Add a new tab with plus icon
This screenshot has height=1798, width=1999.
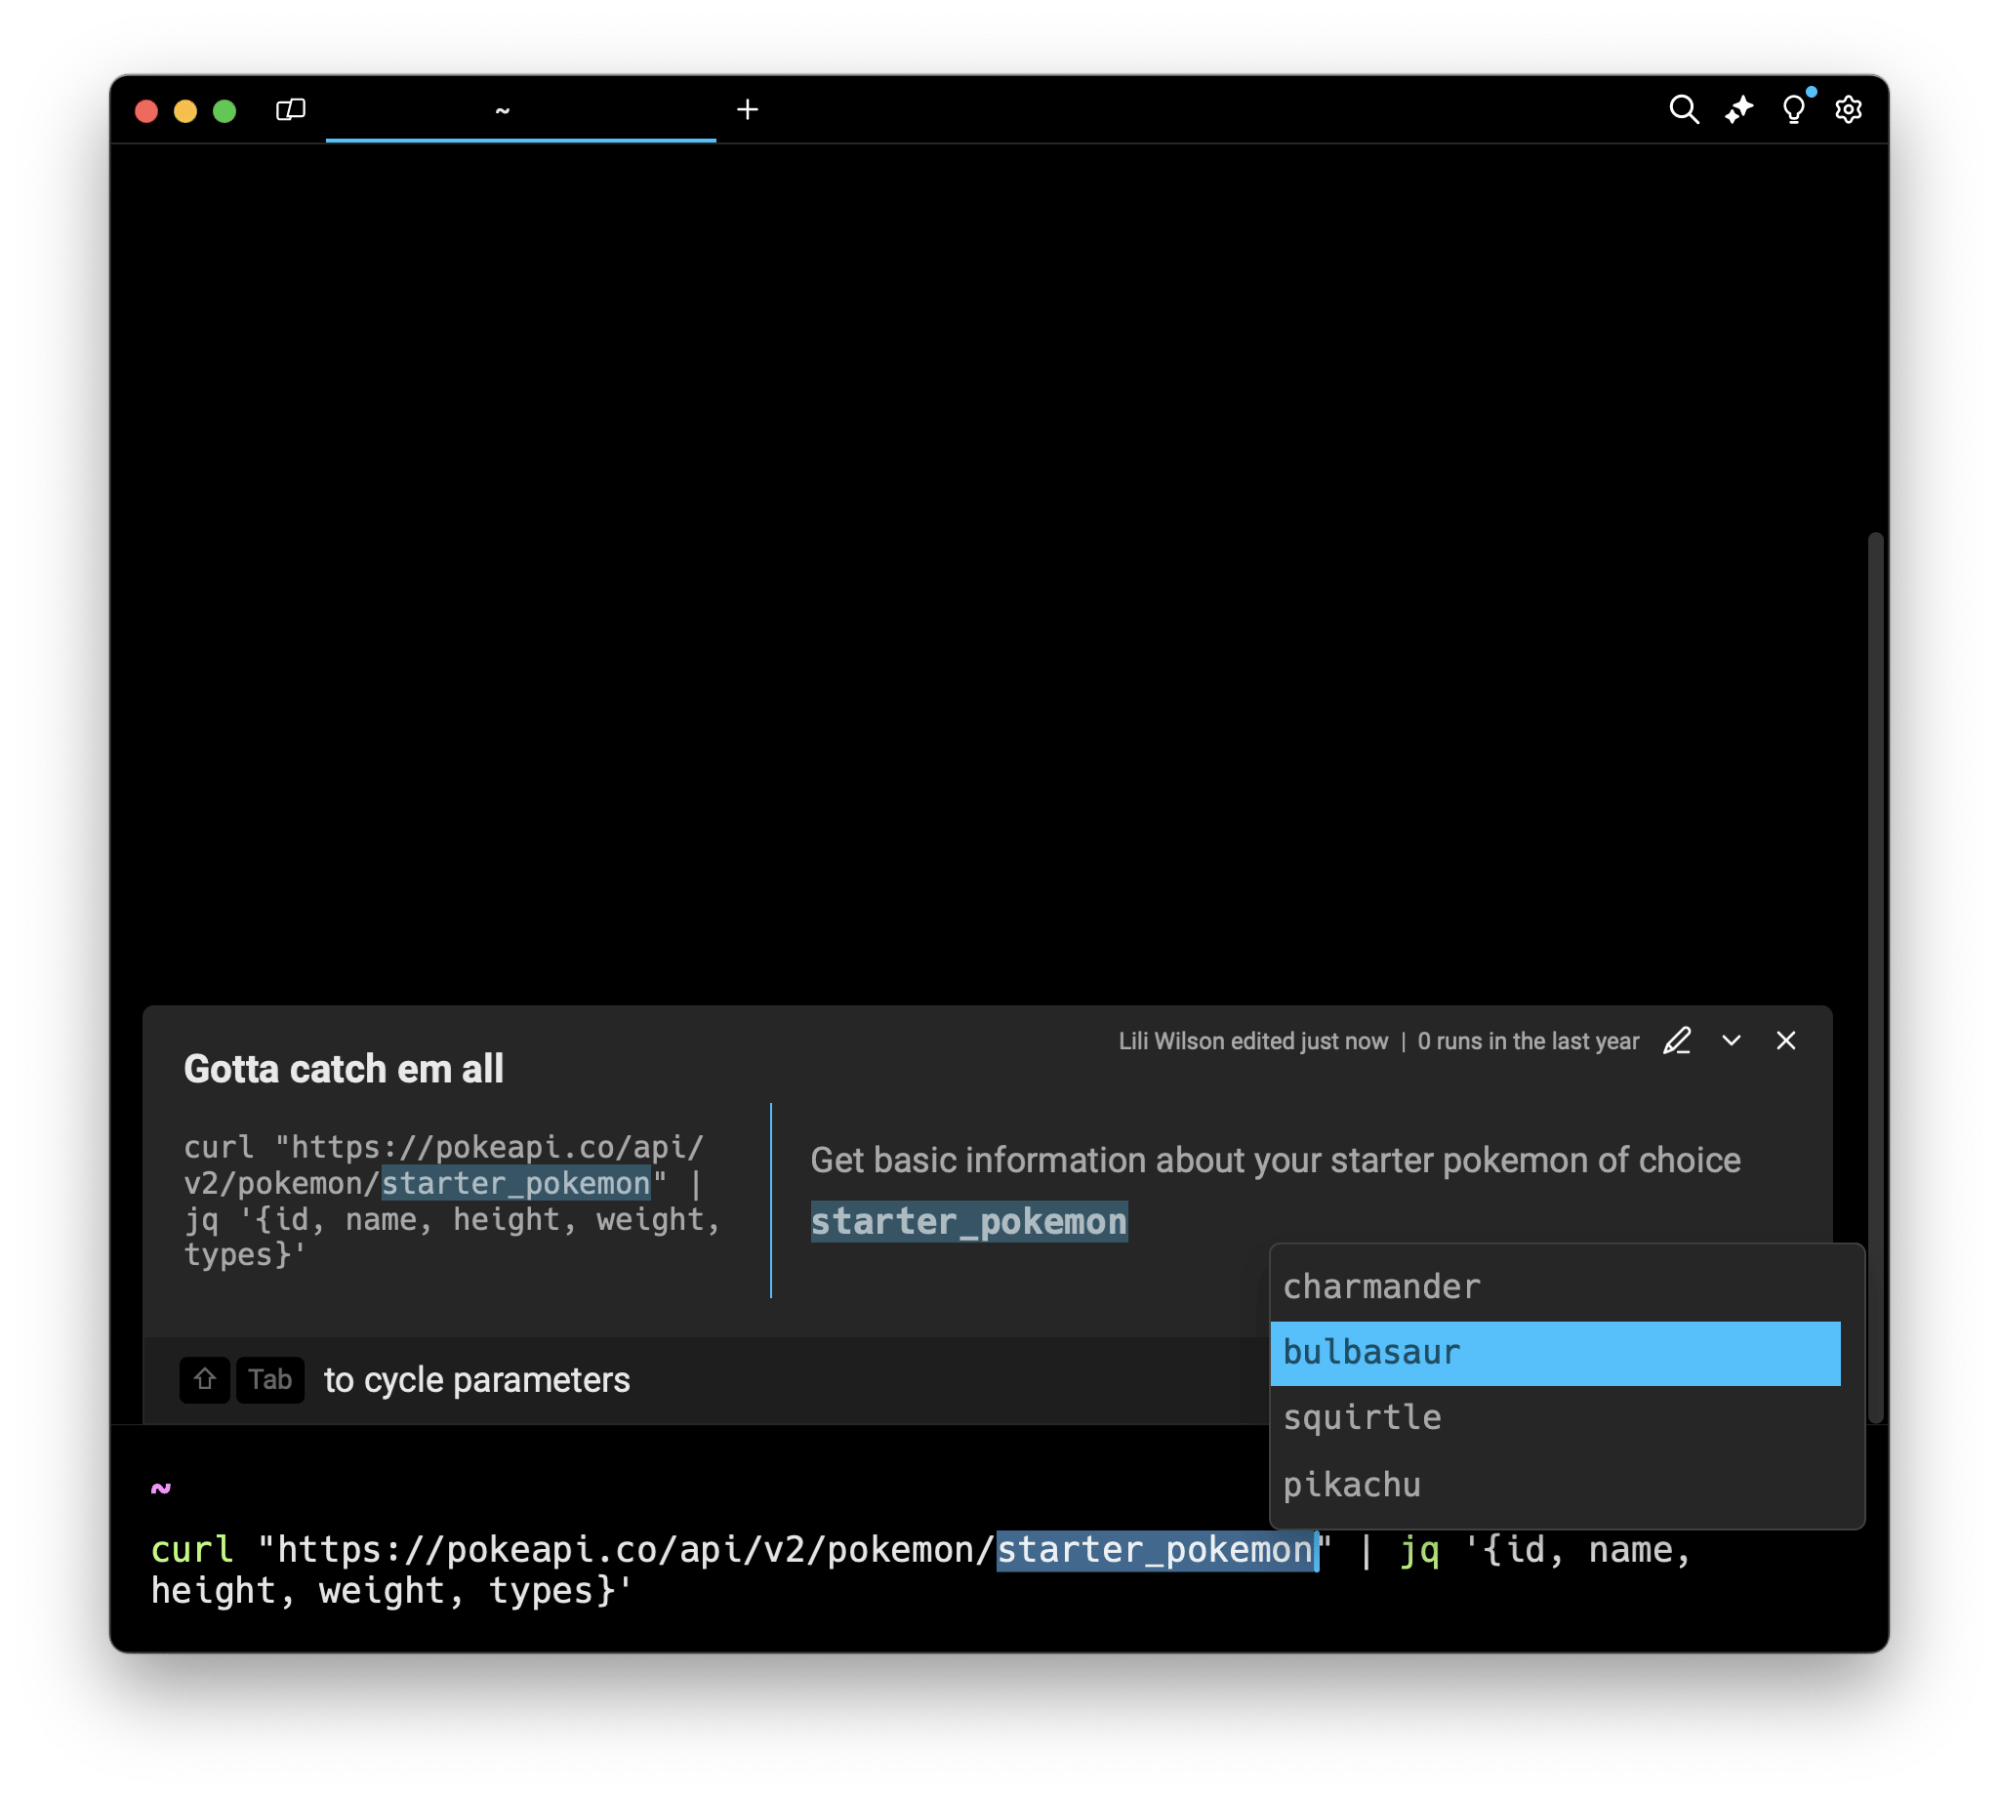[747, 109]
